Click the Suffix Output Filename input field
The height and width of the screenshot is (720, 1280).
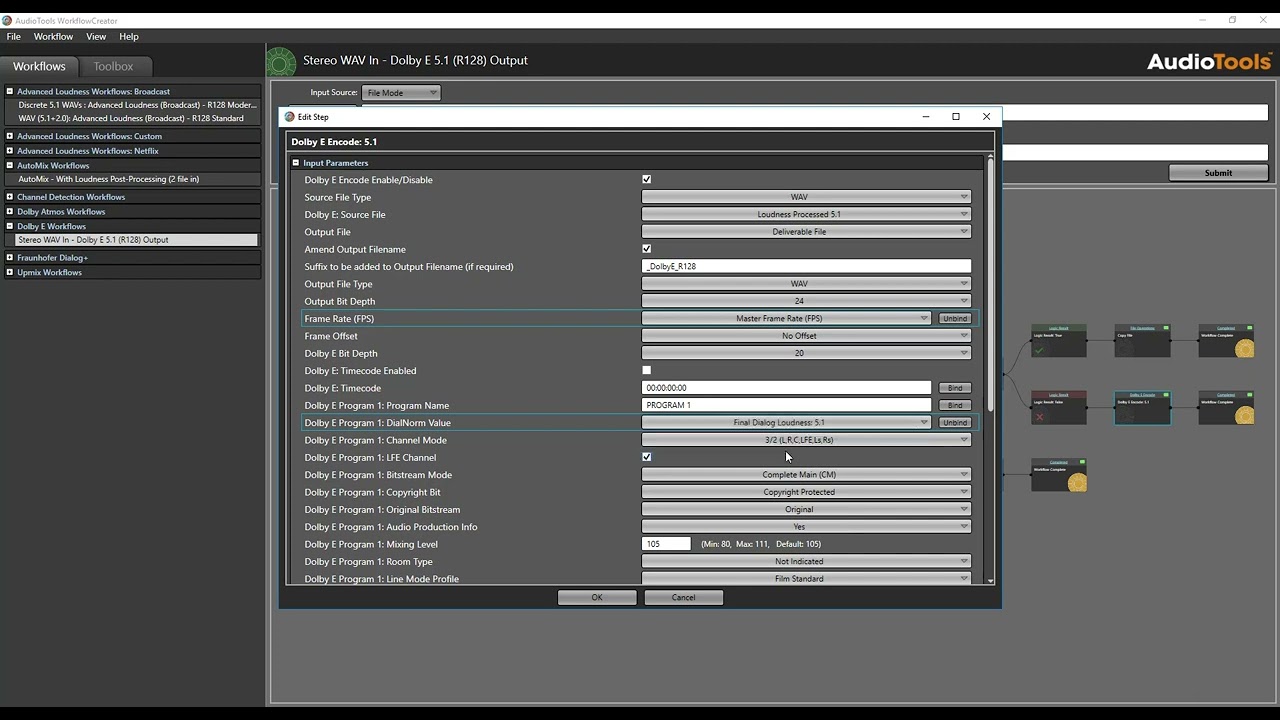[806, 266]
